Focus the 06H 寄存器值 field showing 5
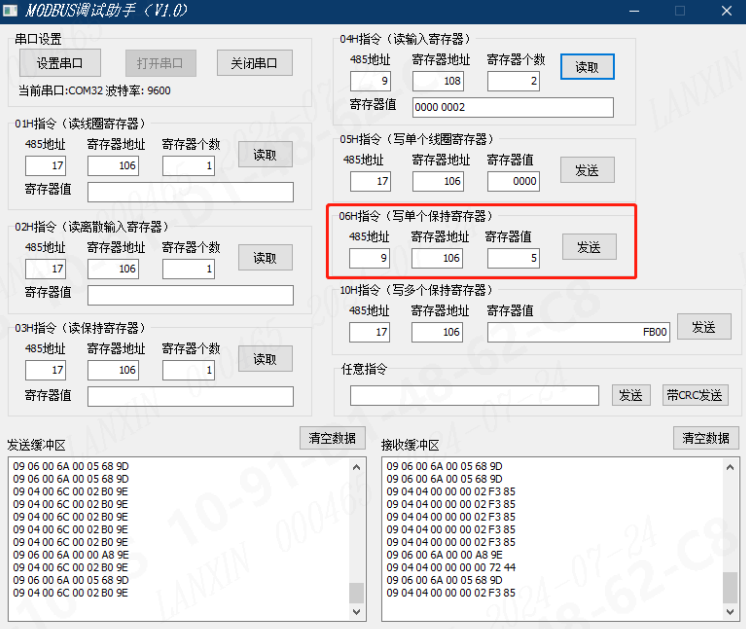The height and width of the screenshot is (629, 746). (513, 258)
